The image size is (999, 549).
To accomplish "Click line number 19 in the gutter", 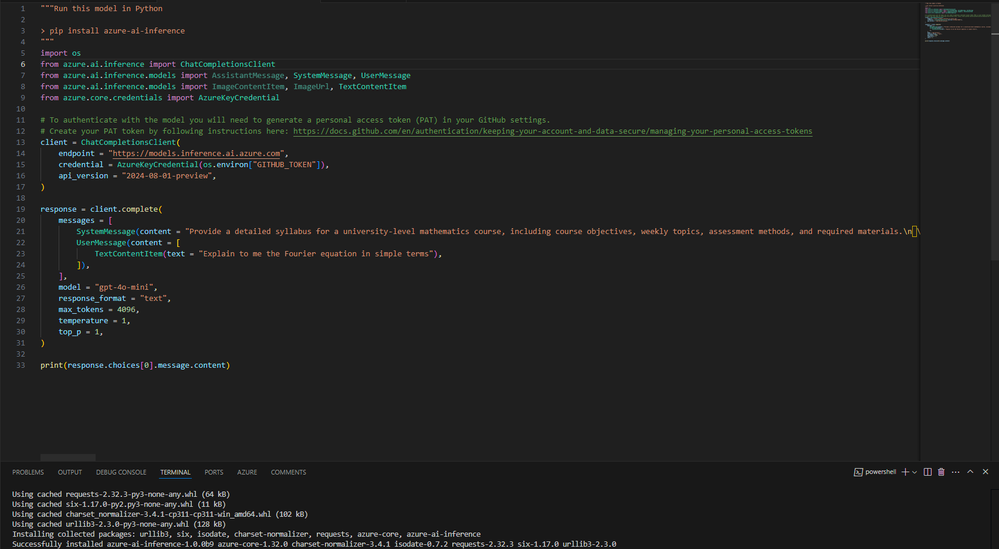I will [21, 209].
